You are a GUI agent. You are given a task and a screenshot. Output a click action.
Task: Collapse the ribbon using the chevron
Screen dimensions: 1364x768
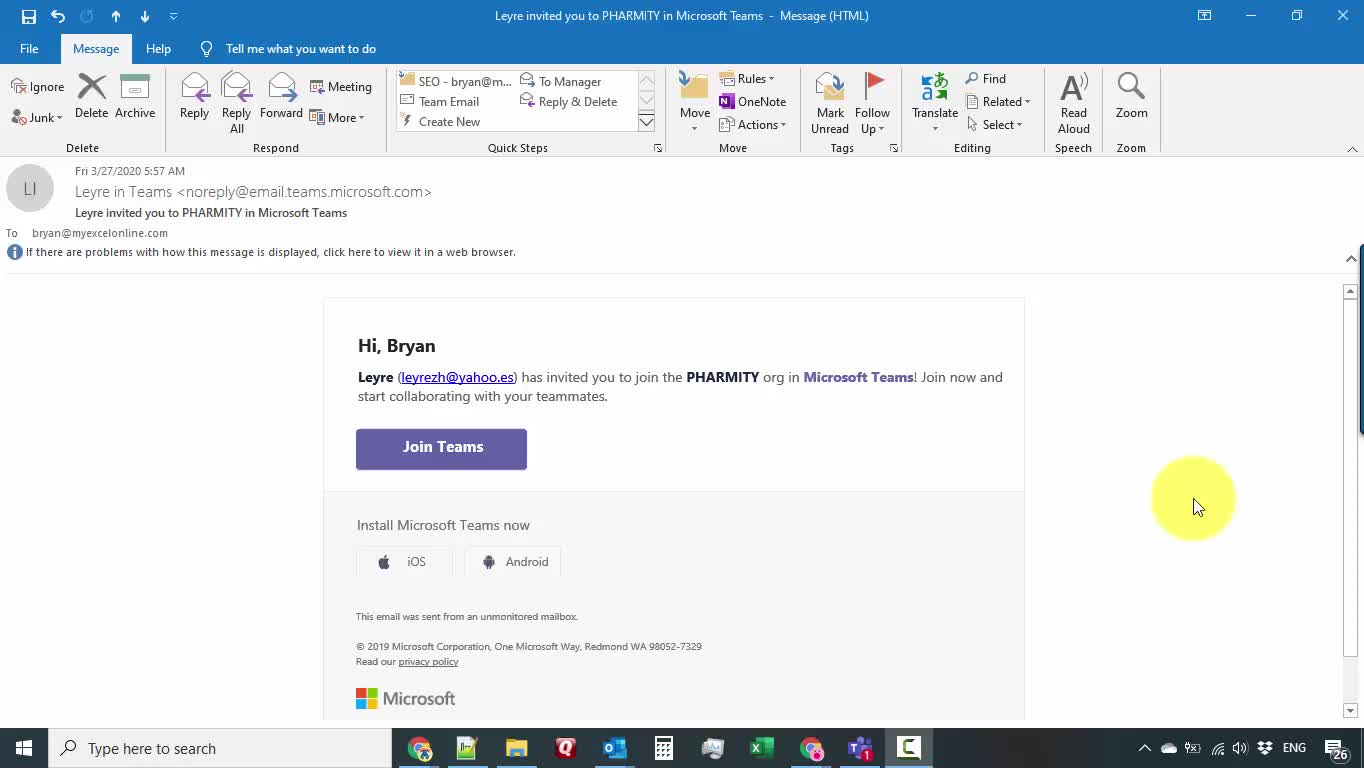click(x=1352, y=149)
